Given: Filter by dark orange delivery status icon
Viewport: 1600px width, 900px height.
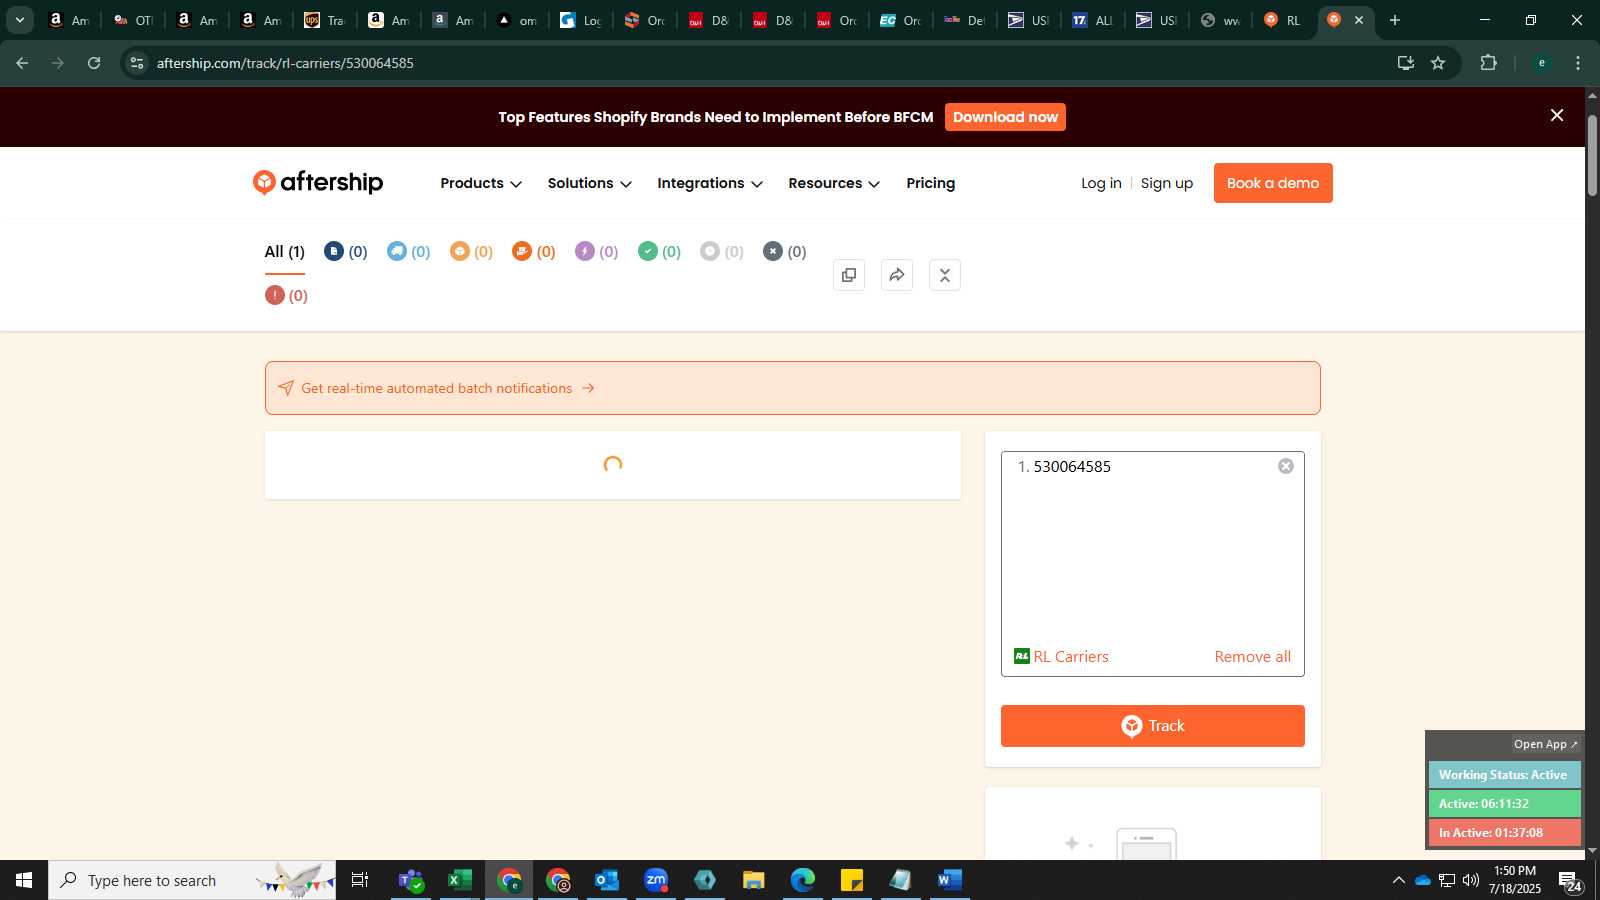Looking at the screenshot, I should (x=533, y=251).
